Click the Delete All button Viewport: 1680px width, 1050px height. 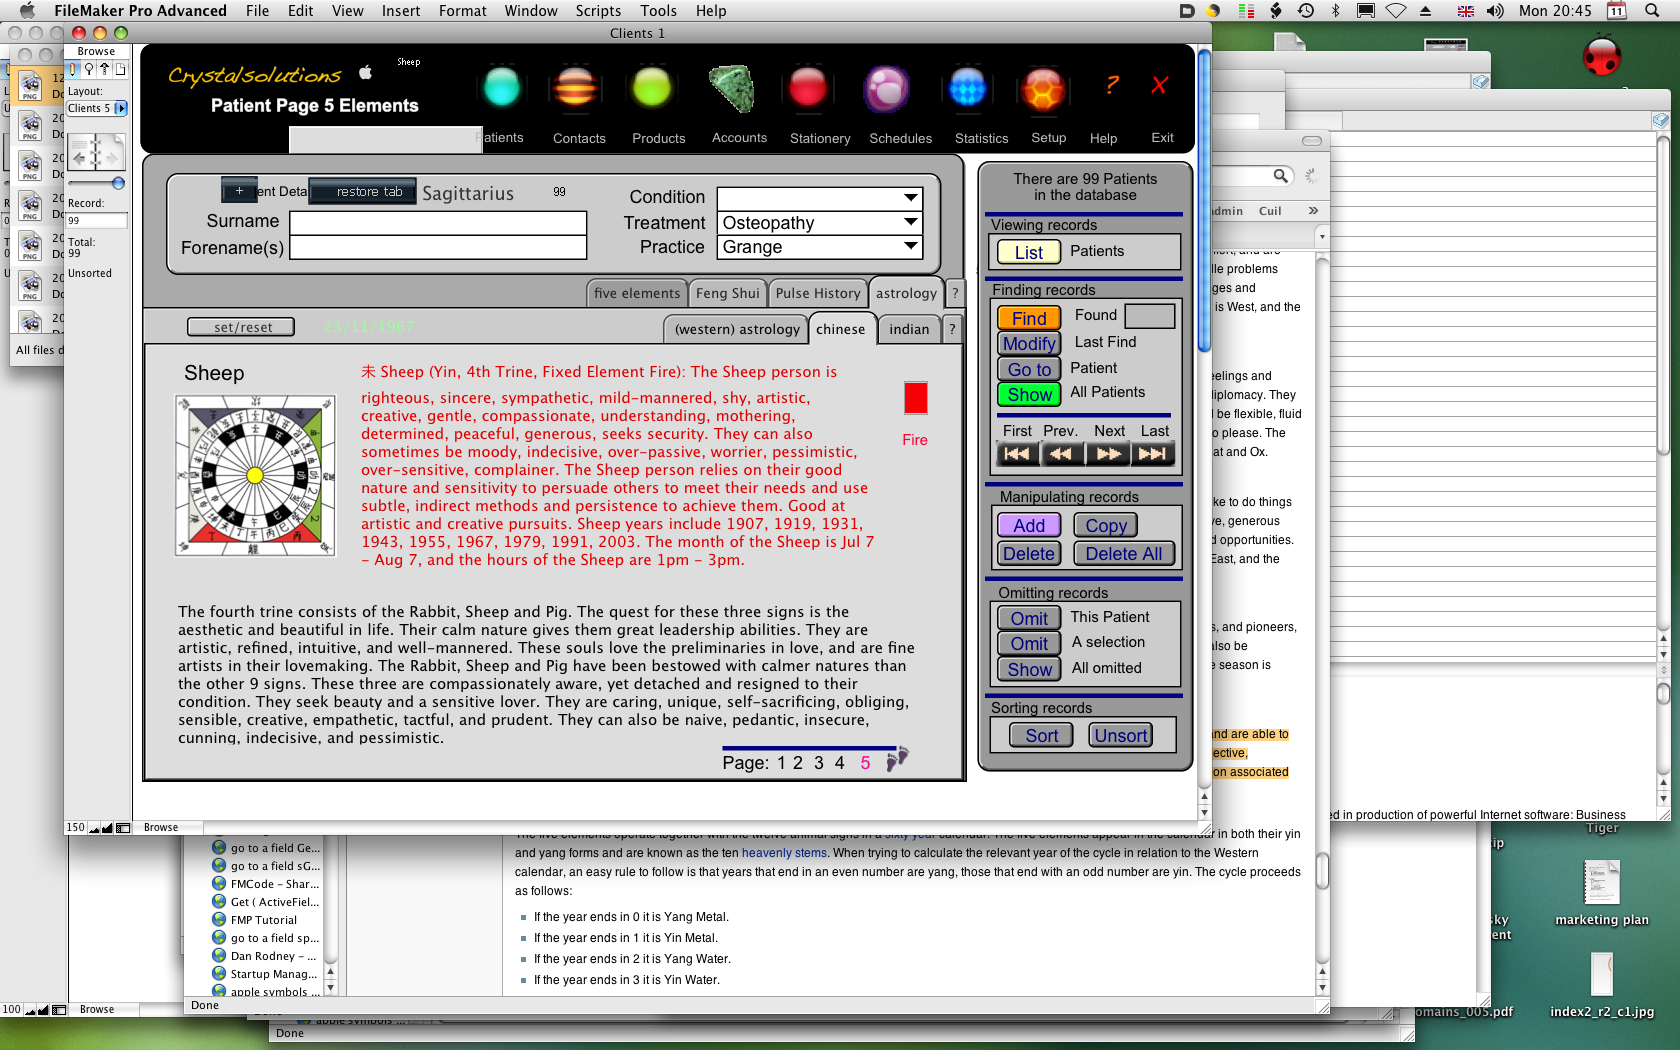tap(1124, 553)
